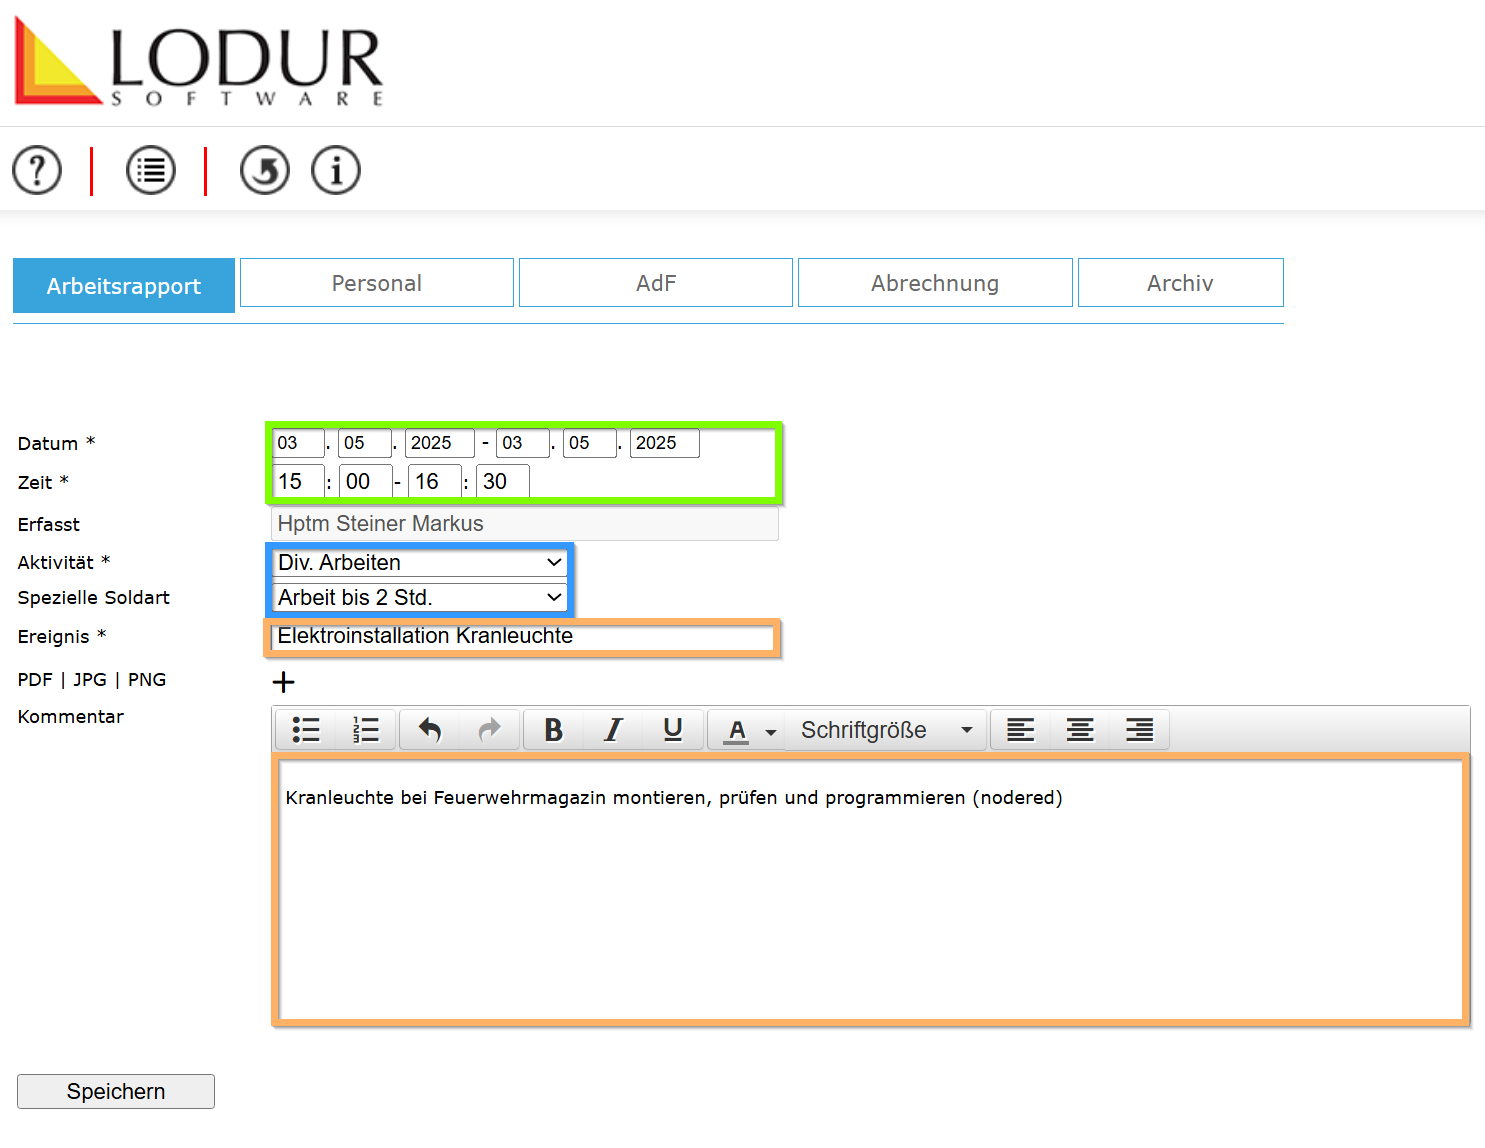Open the Abrechnung tab
The image size is (1485, 1148).
pos(935,283)
